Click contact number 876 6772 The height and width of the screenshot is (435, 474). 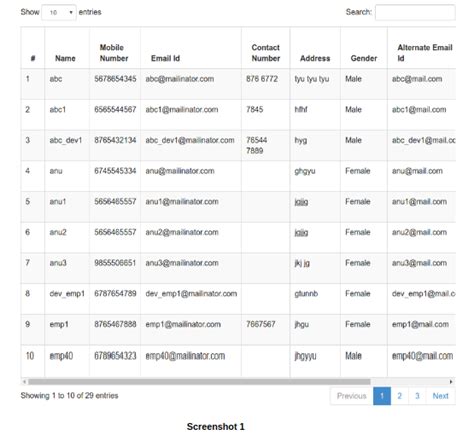coord(262,79)
